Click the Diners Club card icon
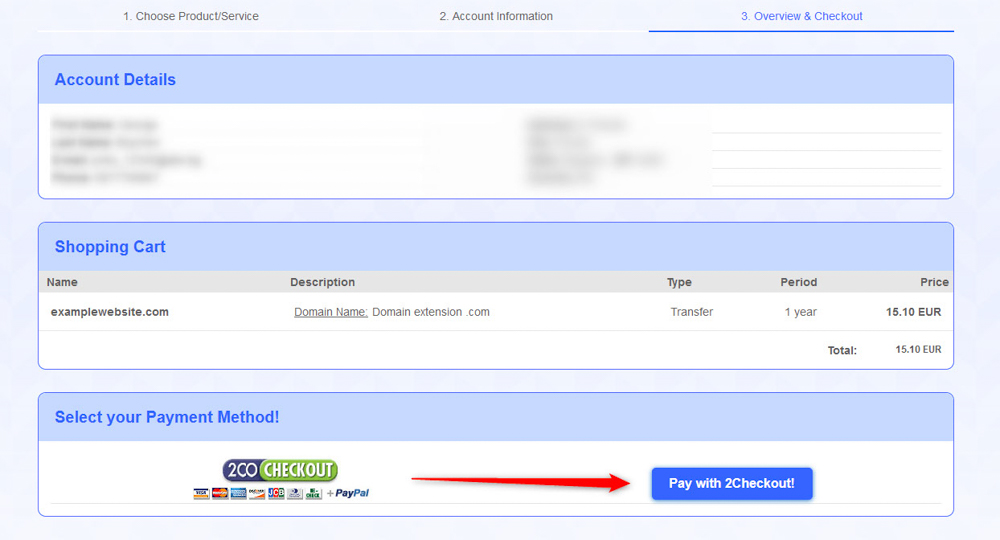This screenshot has width=1000, height=540. pyautogui.click(x=295, y=493)
